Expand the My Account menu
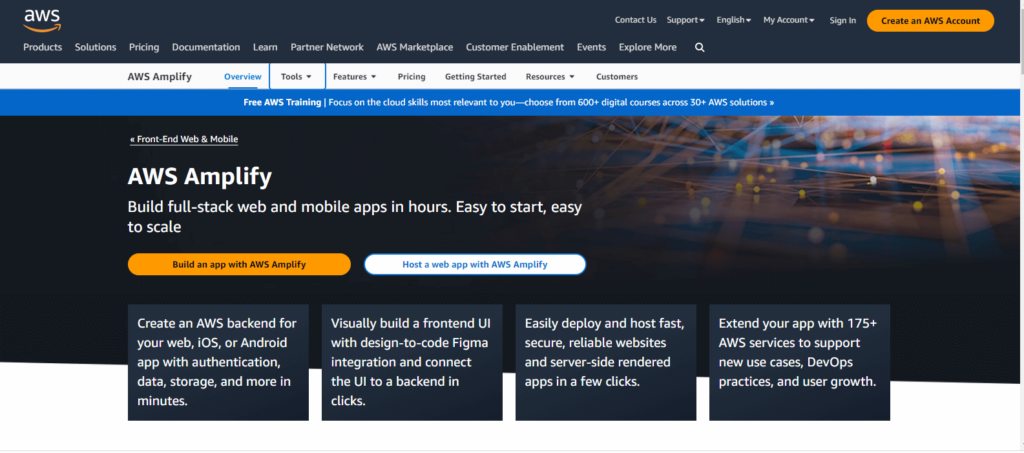The height and width of the screenshot is (453, 1024). tap(788, 20)
